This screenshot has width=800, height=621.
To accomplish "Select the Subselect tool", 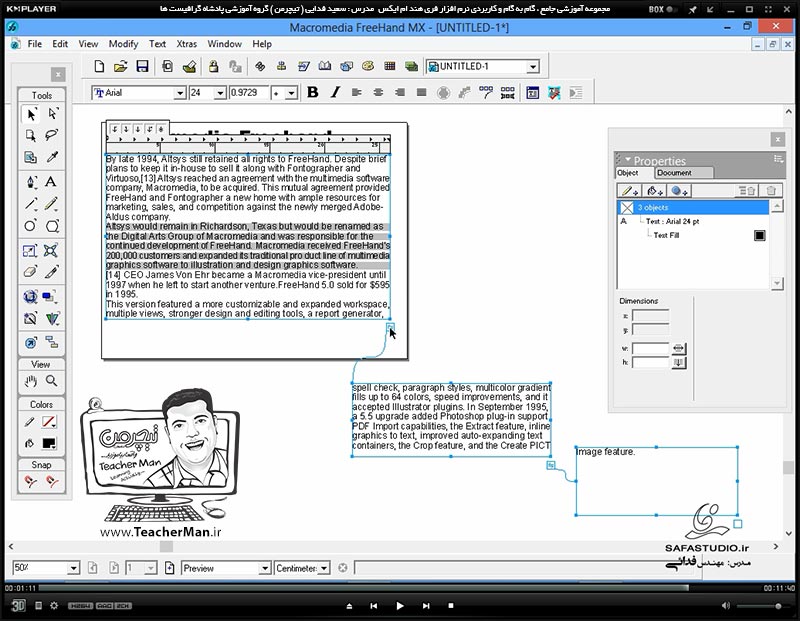I will [52, 114].
